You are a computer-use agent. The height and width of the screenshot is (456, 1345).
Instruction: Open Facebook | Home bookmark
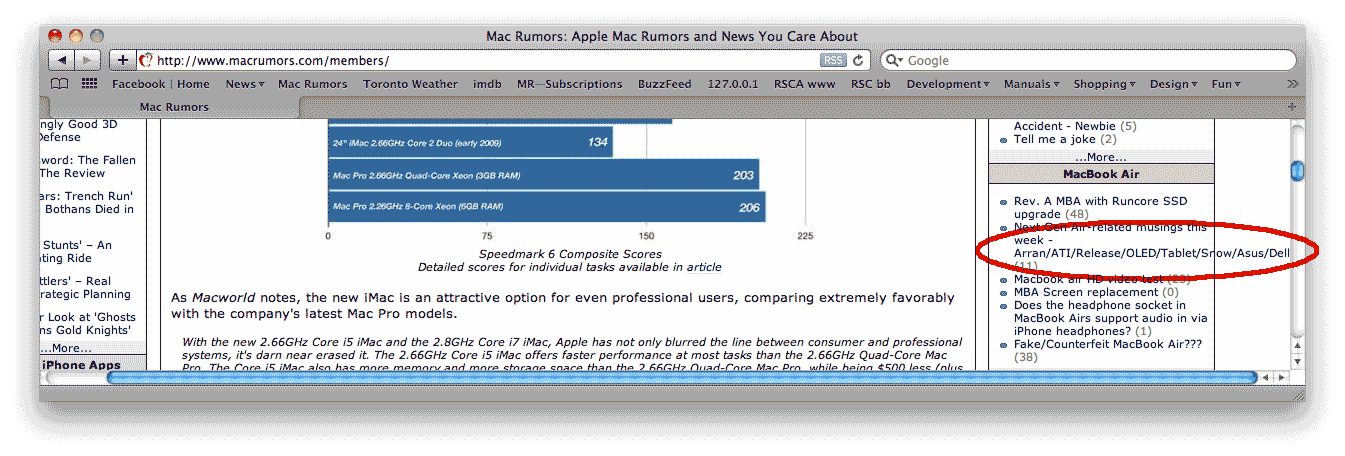pyautogui.click(x=160, y=84)
